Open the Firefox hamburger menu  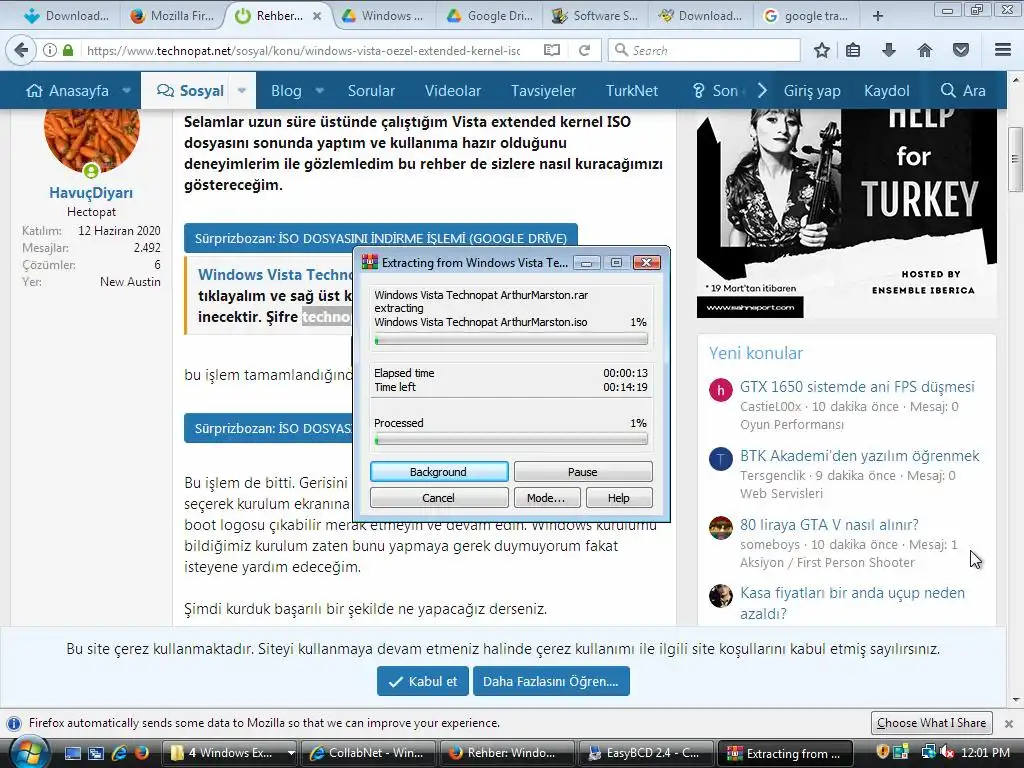tap(1003, 50)
